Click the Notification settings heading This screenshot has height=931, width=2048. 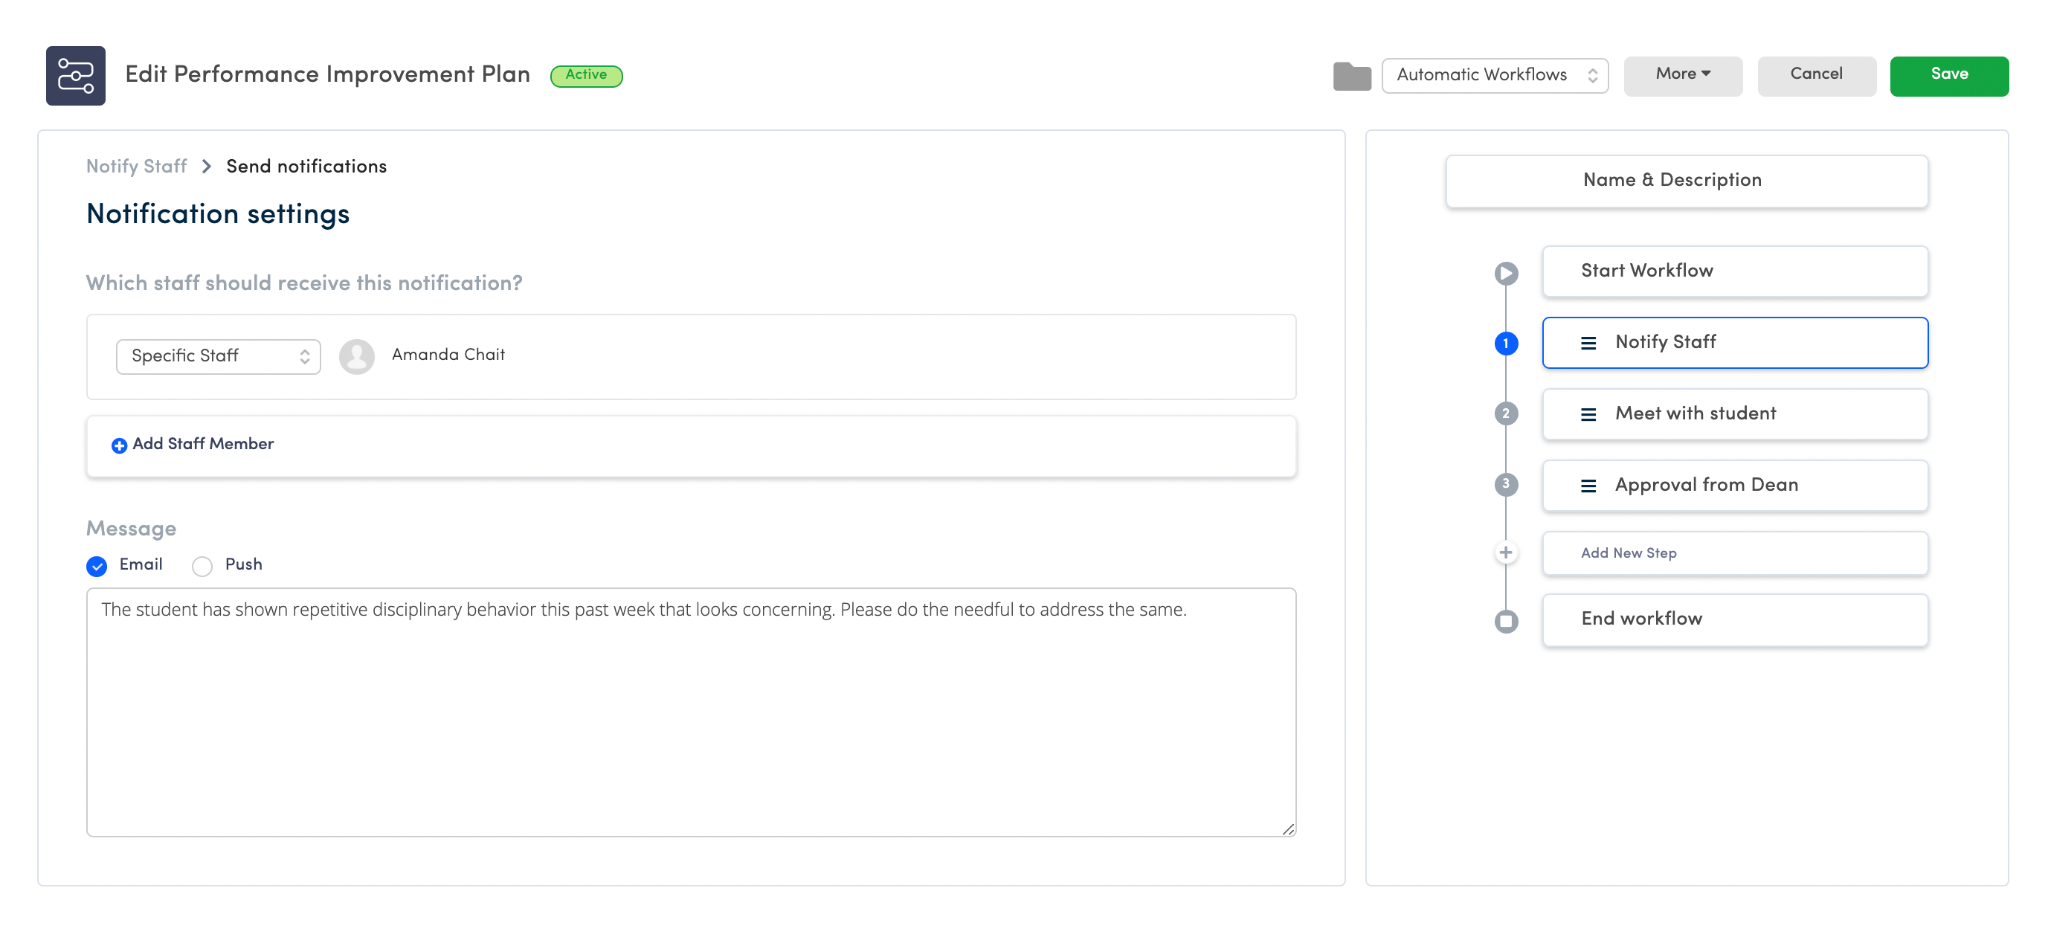click(x=218, y=214)
